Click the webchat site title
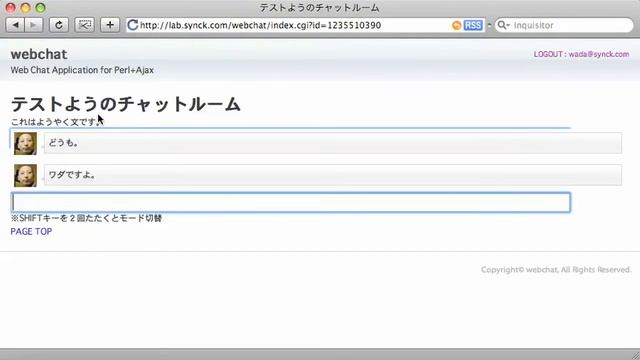 (x=39, y=54)
